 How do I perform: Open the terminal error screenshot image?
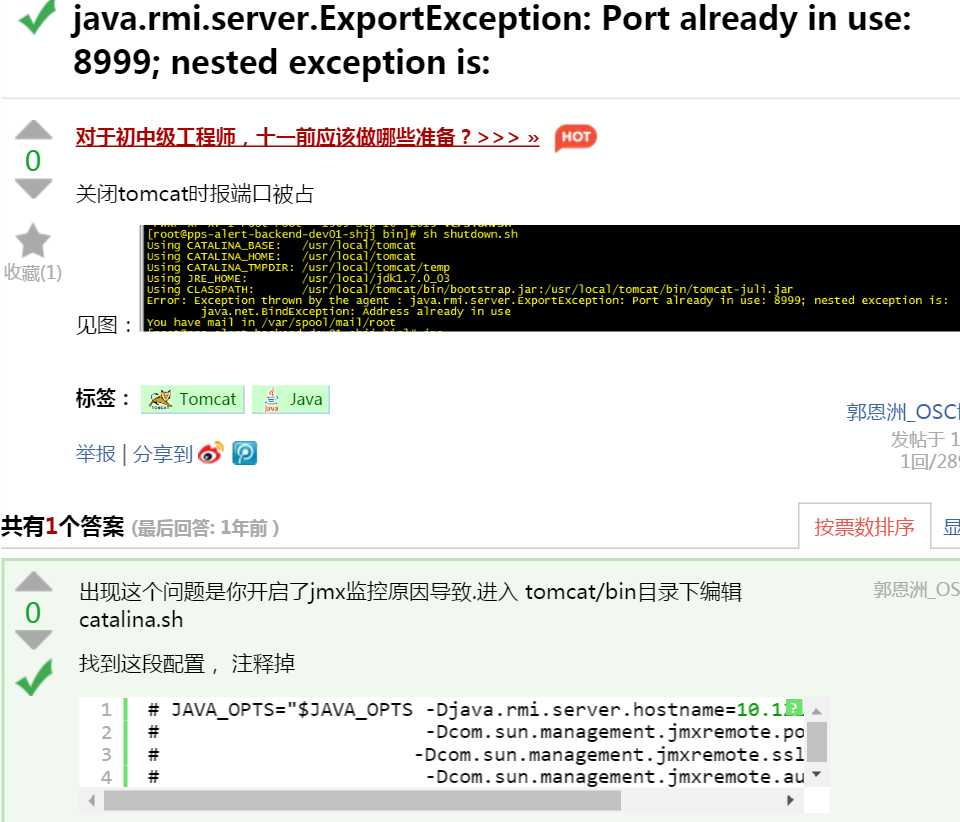click(550, 278)
